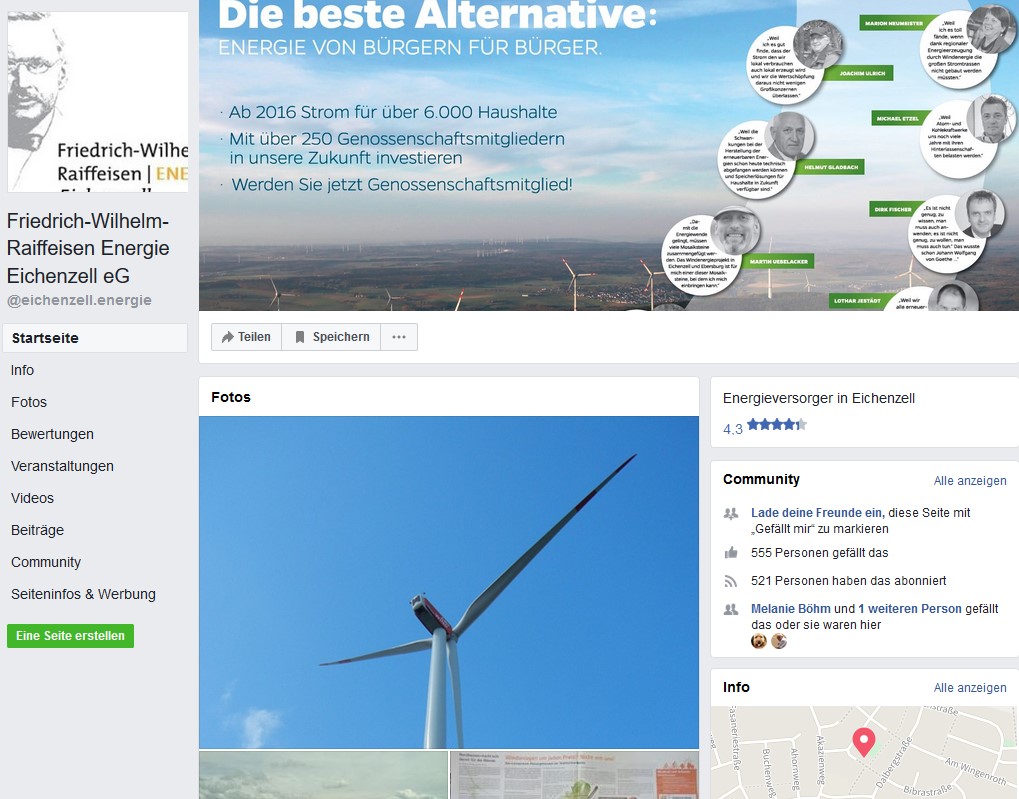1019x799 pixels.
Task: Click the thumbs-up likes icon
Action: pyautogui.click(x=731, y=553)
